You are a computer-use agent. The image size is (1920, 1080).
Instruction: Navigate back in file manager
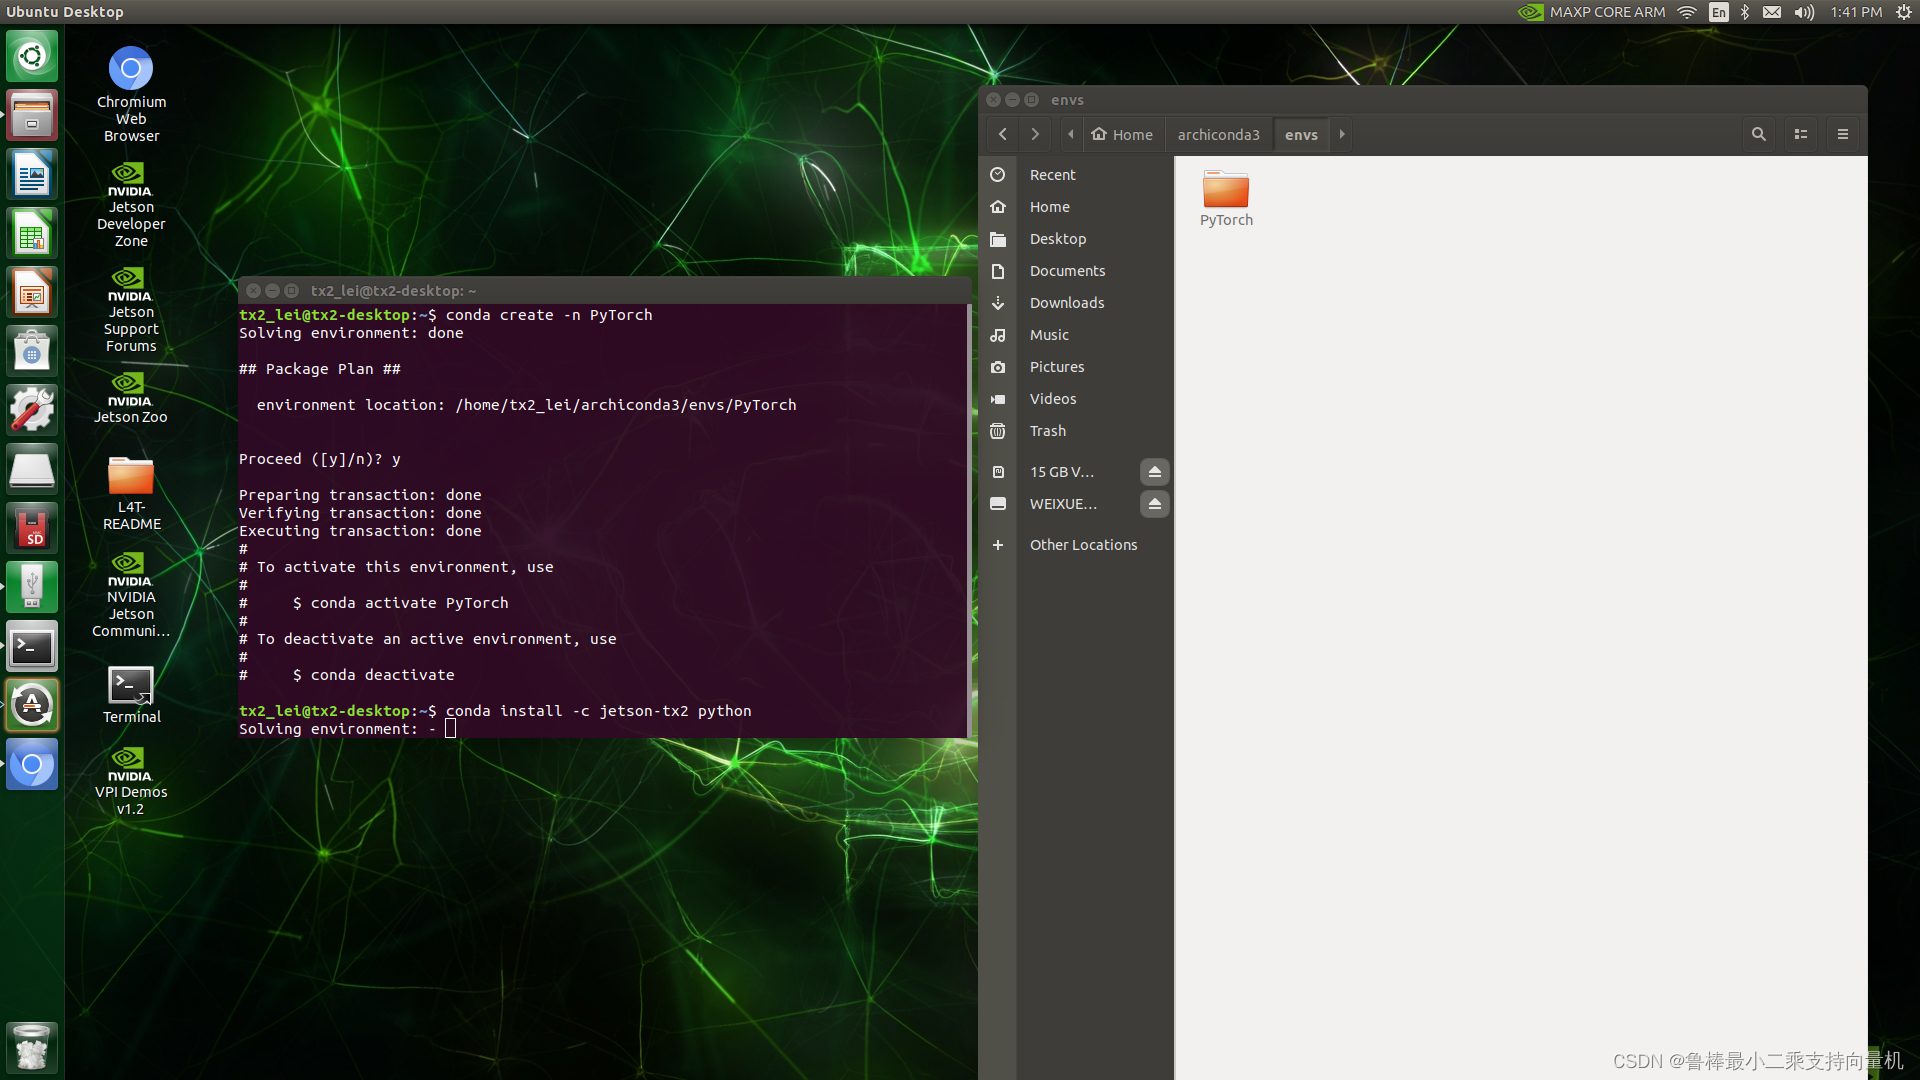tap(1002, 133)
